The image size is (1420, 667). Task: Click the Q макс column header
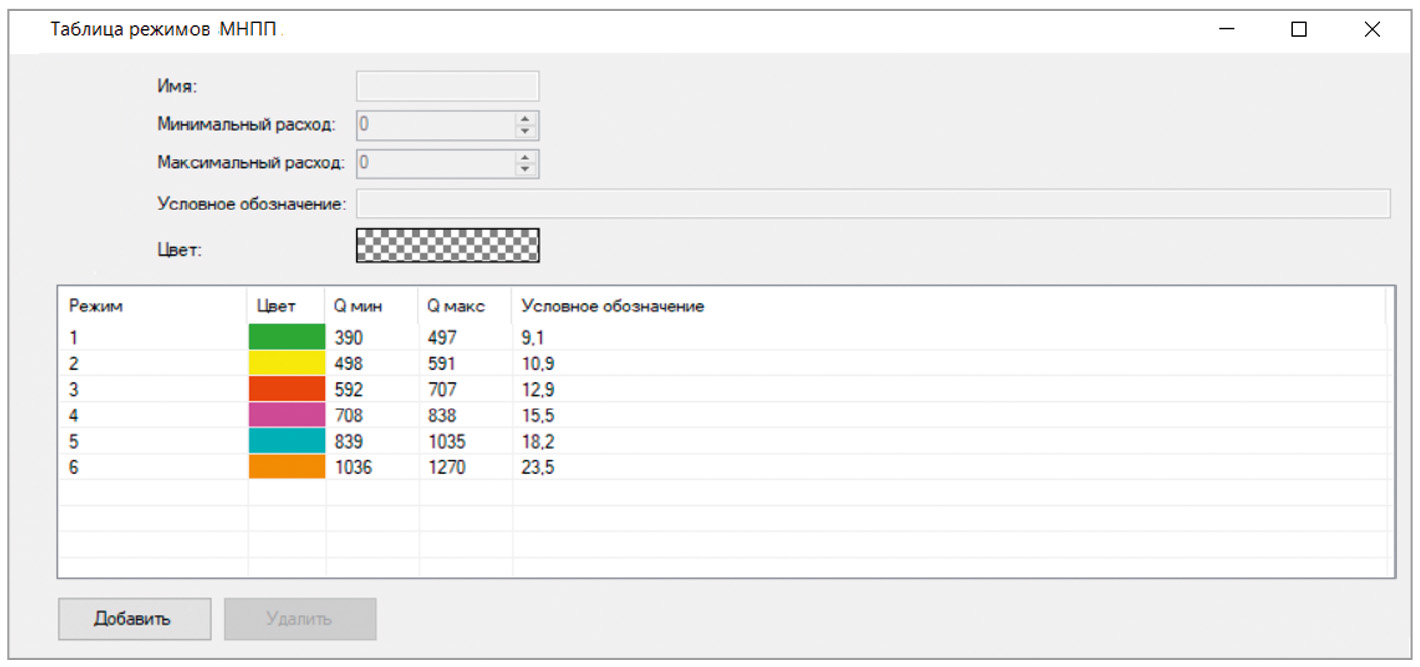(x=464, y=306)
